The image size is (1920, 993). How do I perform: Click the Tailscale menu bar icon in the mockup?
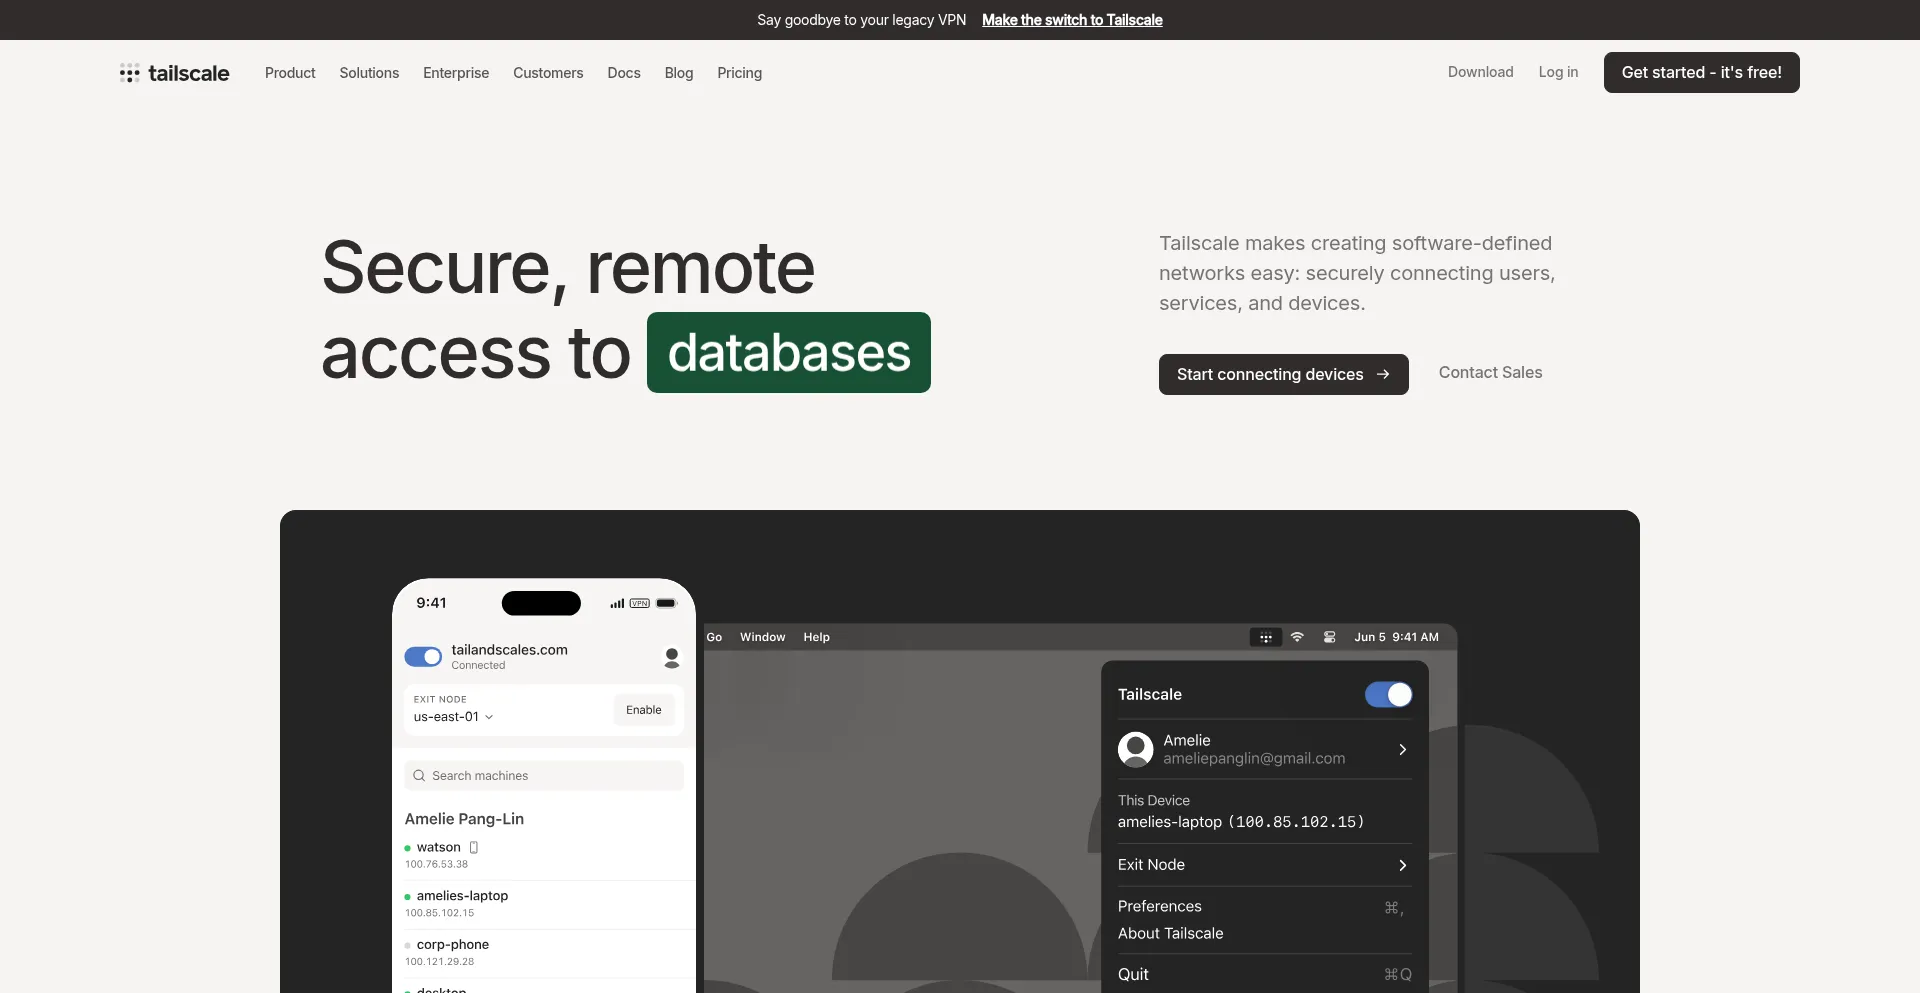[1266, 637]
